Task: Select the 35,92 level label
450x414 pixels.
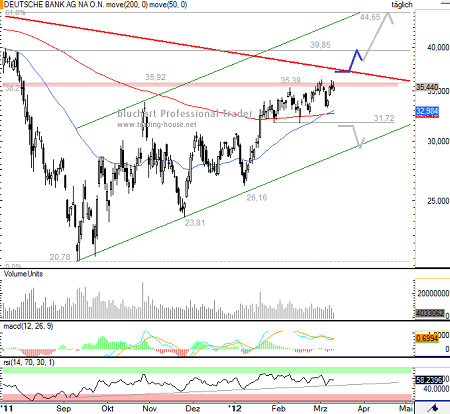Action: coord(155,77)
